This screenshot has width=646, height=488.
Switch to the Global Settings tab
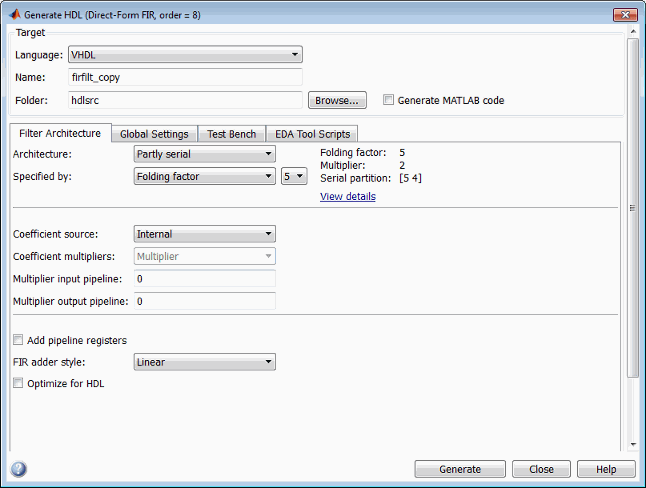pos(154,134)
